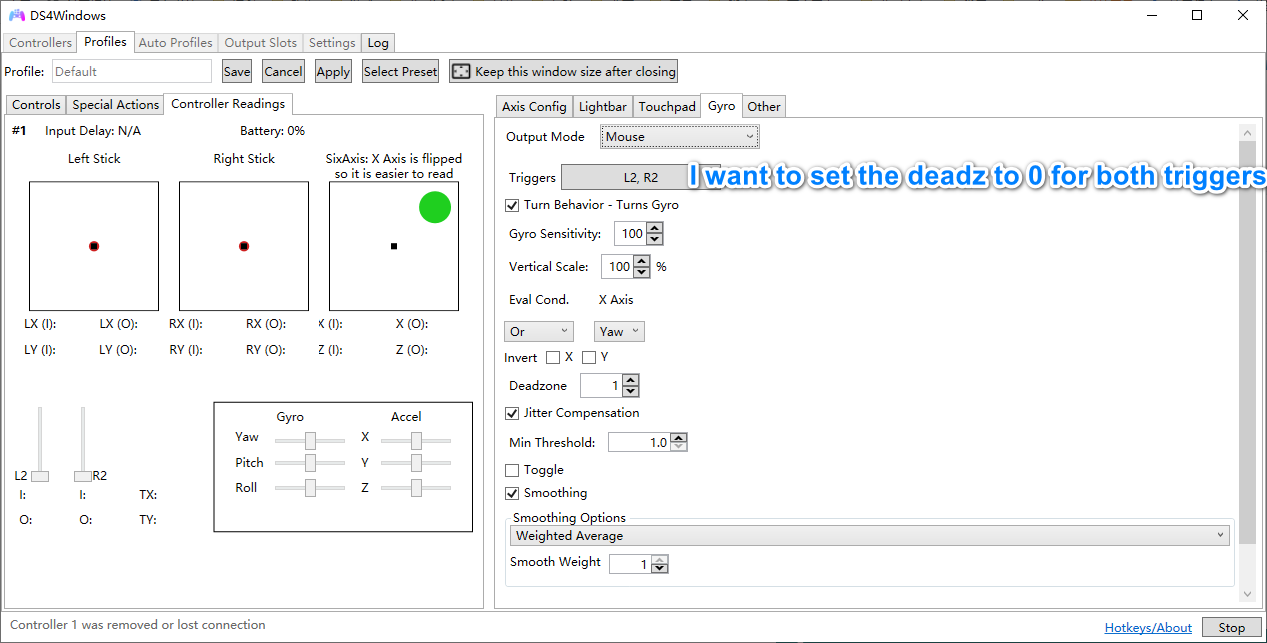Select the Controller Readings sub-tab
1267x643 pixels.
(228, 104)
